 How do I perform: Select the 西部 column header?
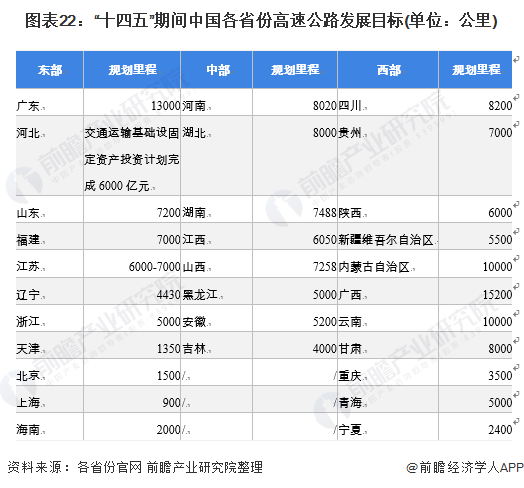388,70
